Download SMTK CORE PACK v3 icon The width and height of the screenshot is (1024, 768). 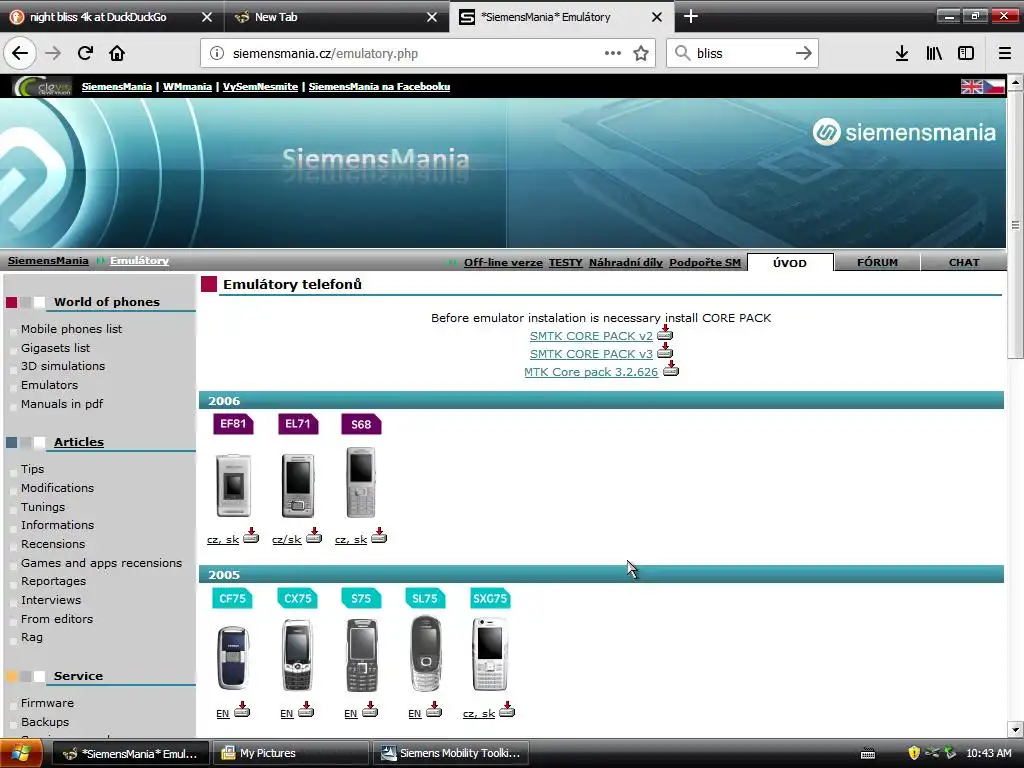665,351
